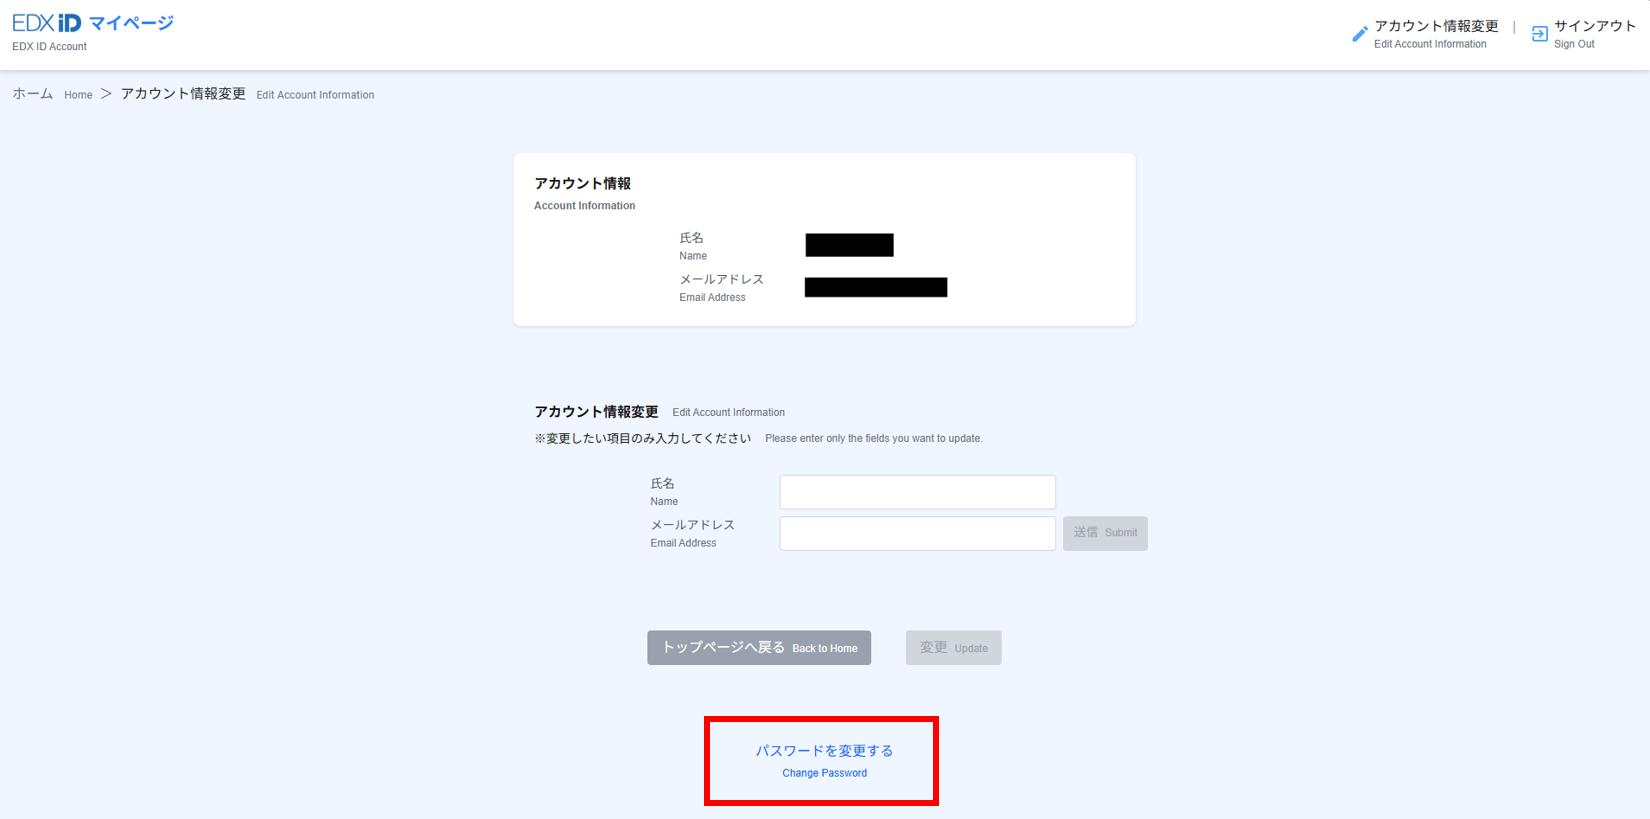Click the redacted email value in account card
Viewport: 1650px width, 819px height.
coord(875,288)
